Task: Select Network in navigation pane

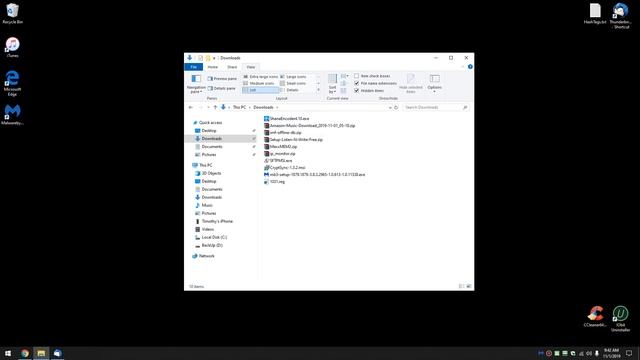Action: (206, 256)
